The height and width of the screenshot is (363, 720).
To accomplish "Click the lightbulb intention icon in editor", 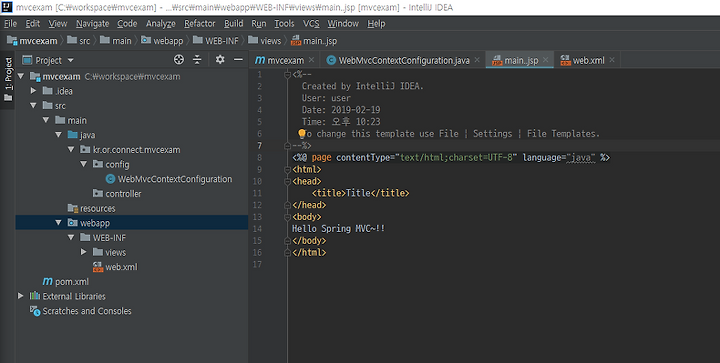I will click(302, 134).
